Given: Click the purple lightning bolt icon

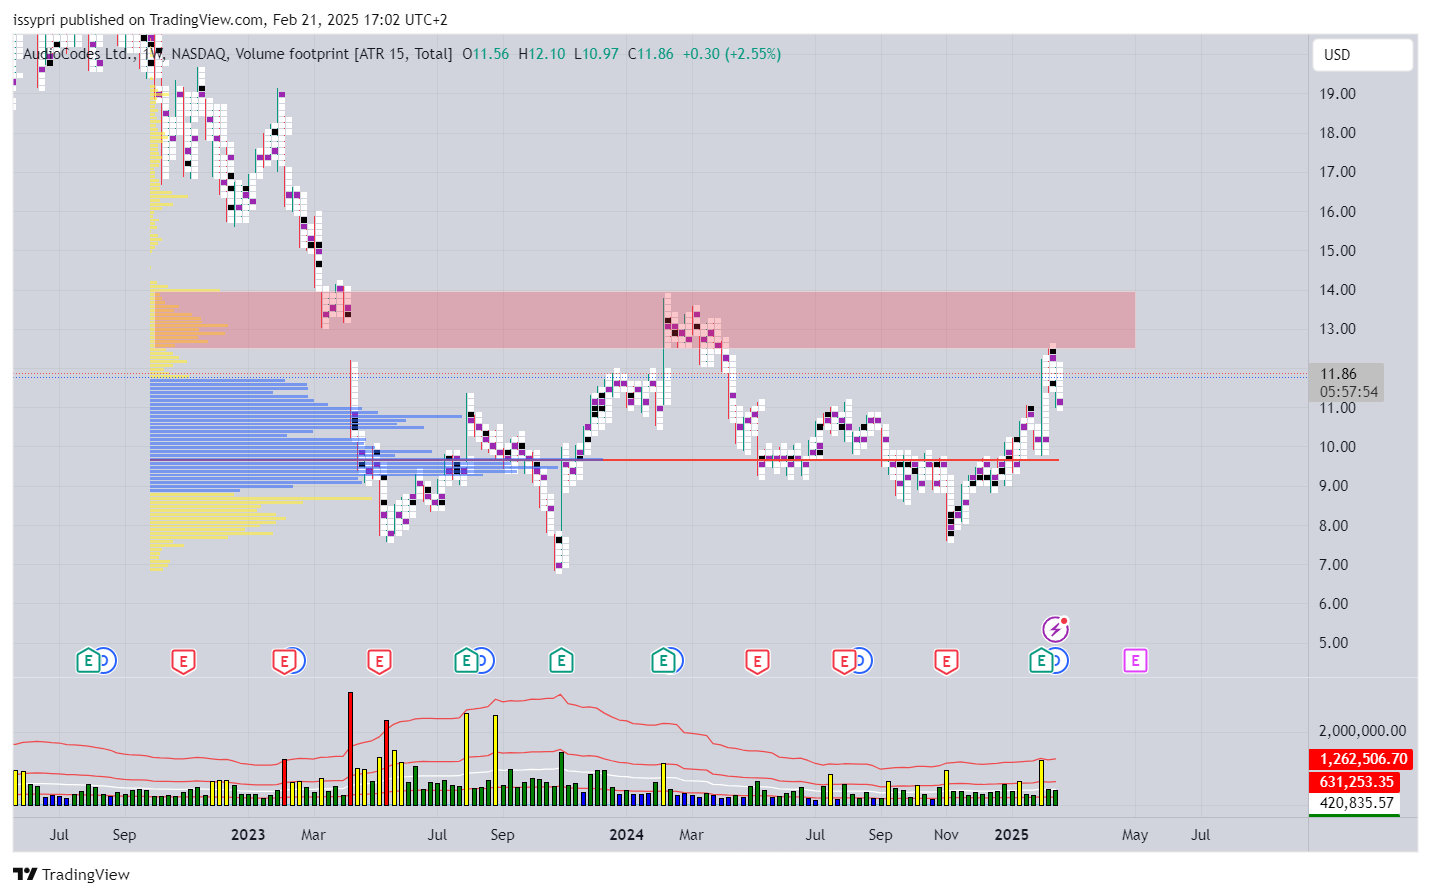Looking at the screenshot, I should [1056, 629].
